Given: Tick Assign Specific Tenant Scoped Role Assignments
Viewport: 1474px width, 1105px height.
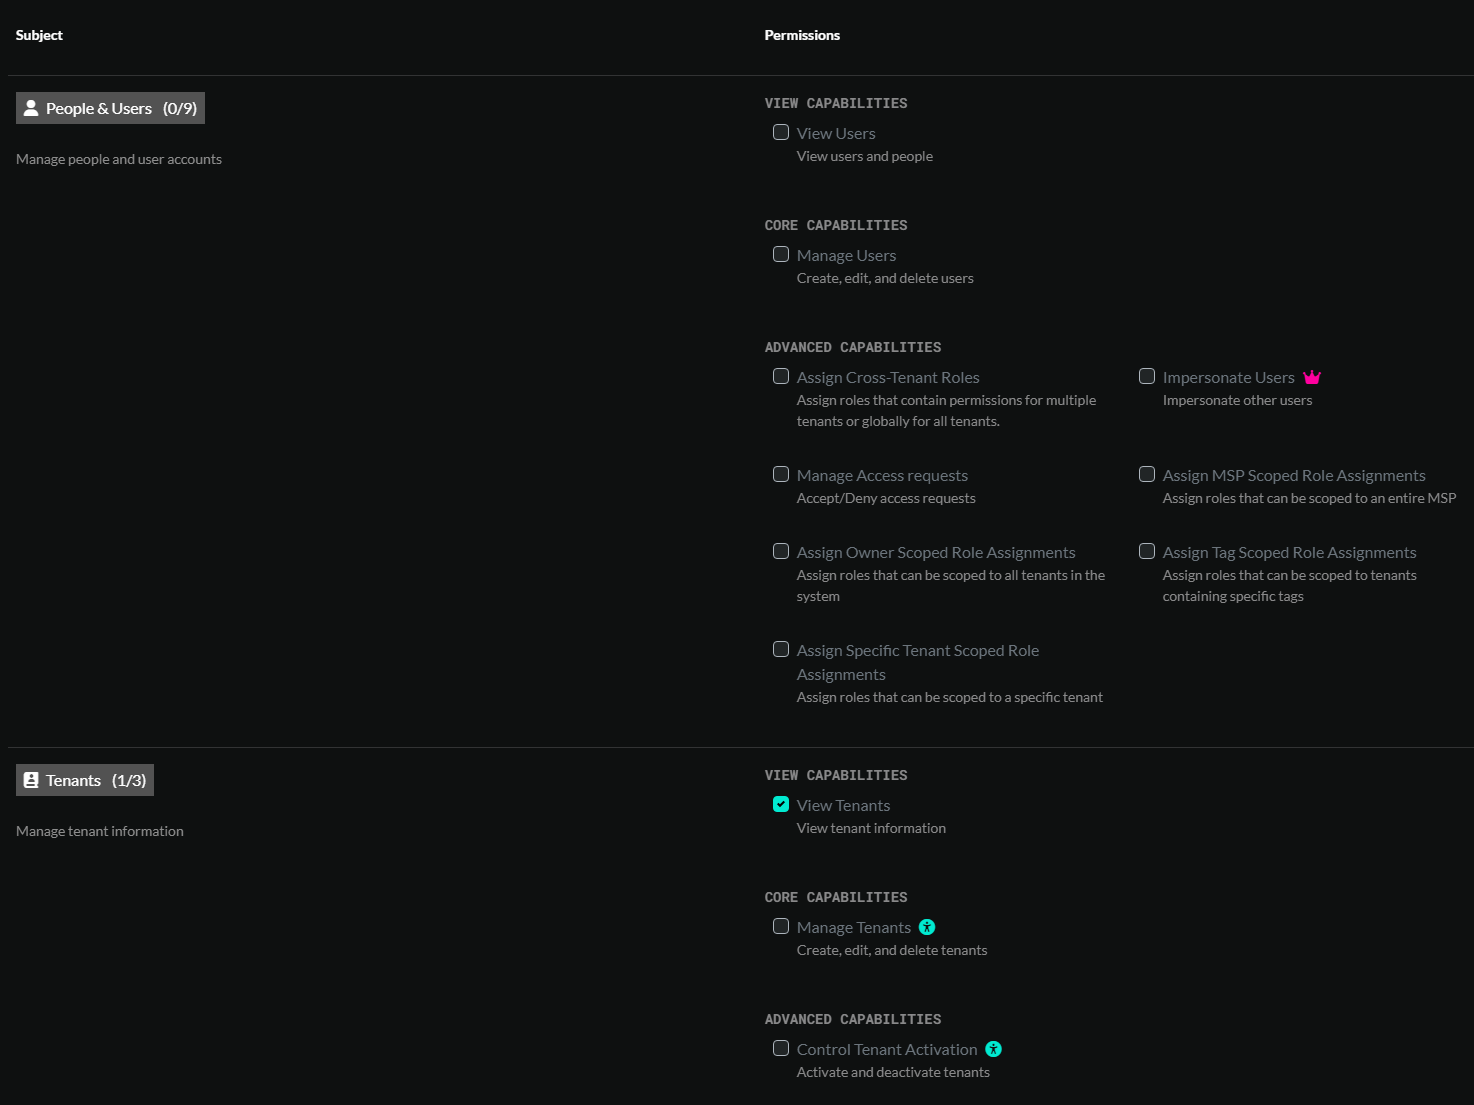Looking at the screenshot, I should (x=781, y=649).
